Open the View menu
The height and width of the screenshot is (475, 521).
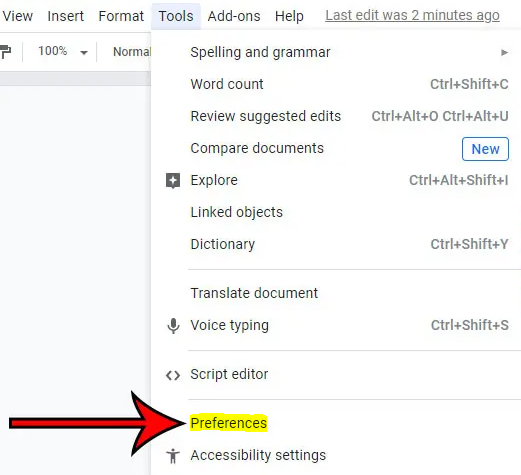[x=17, y=16]
